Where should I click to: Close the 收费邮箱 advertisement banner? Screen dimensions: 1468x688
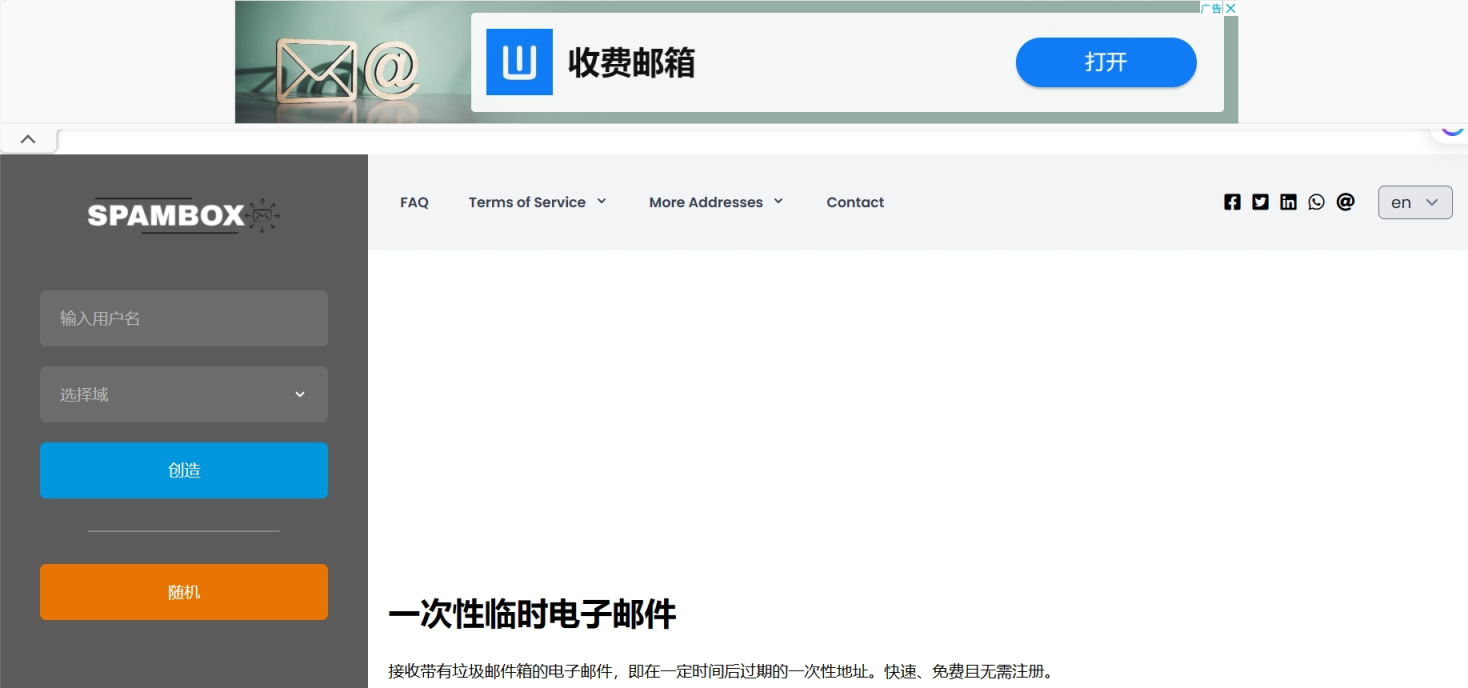click(x=1233, y=9)
